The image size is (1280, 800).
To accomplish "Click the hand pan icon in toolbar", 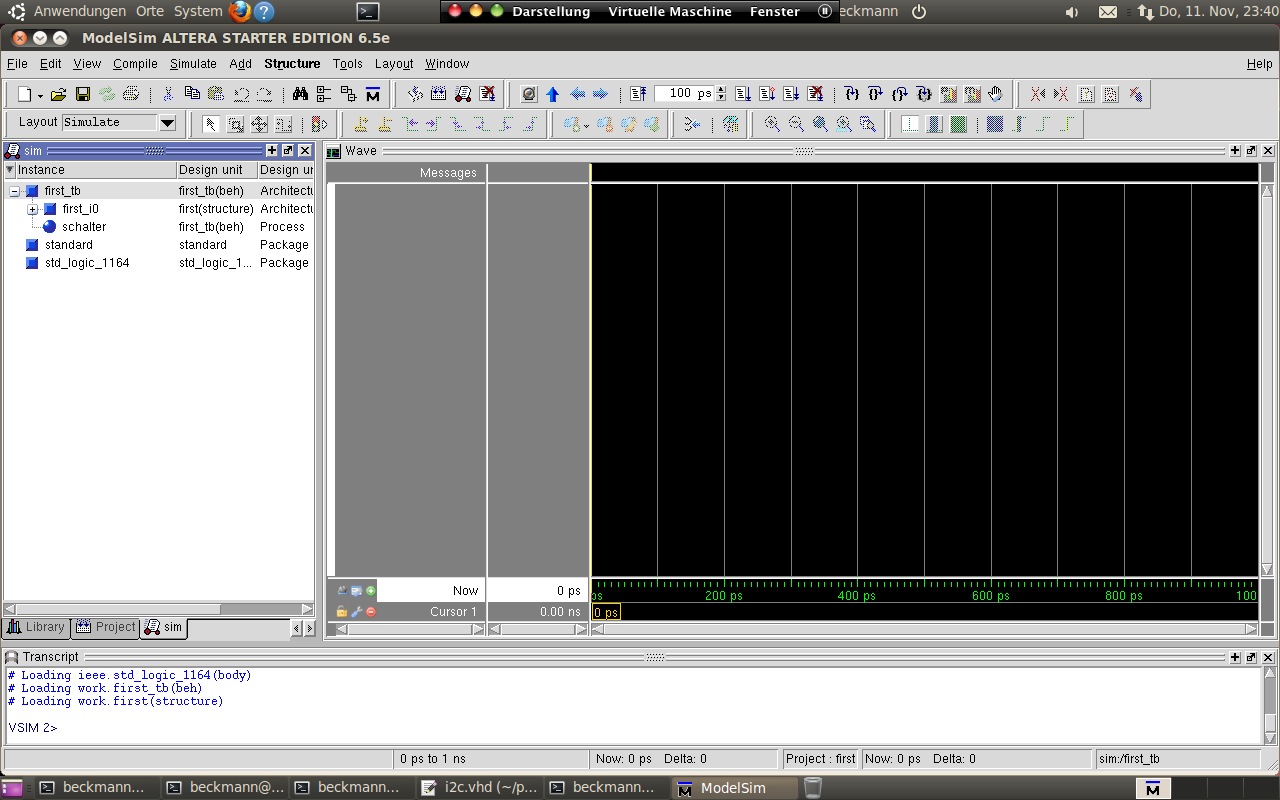I will (x=995, y=94).
